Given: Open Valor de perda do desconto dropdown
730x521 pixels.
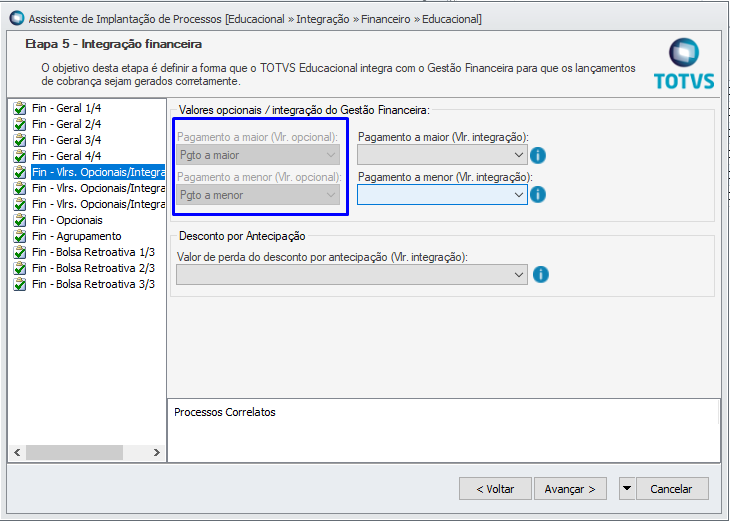Looking at the screenshot, I should coord(352,275).
